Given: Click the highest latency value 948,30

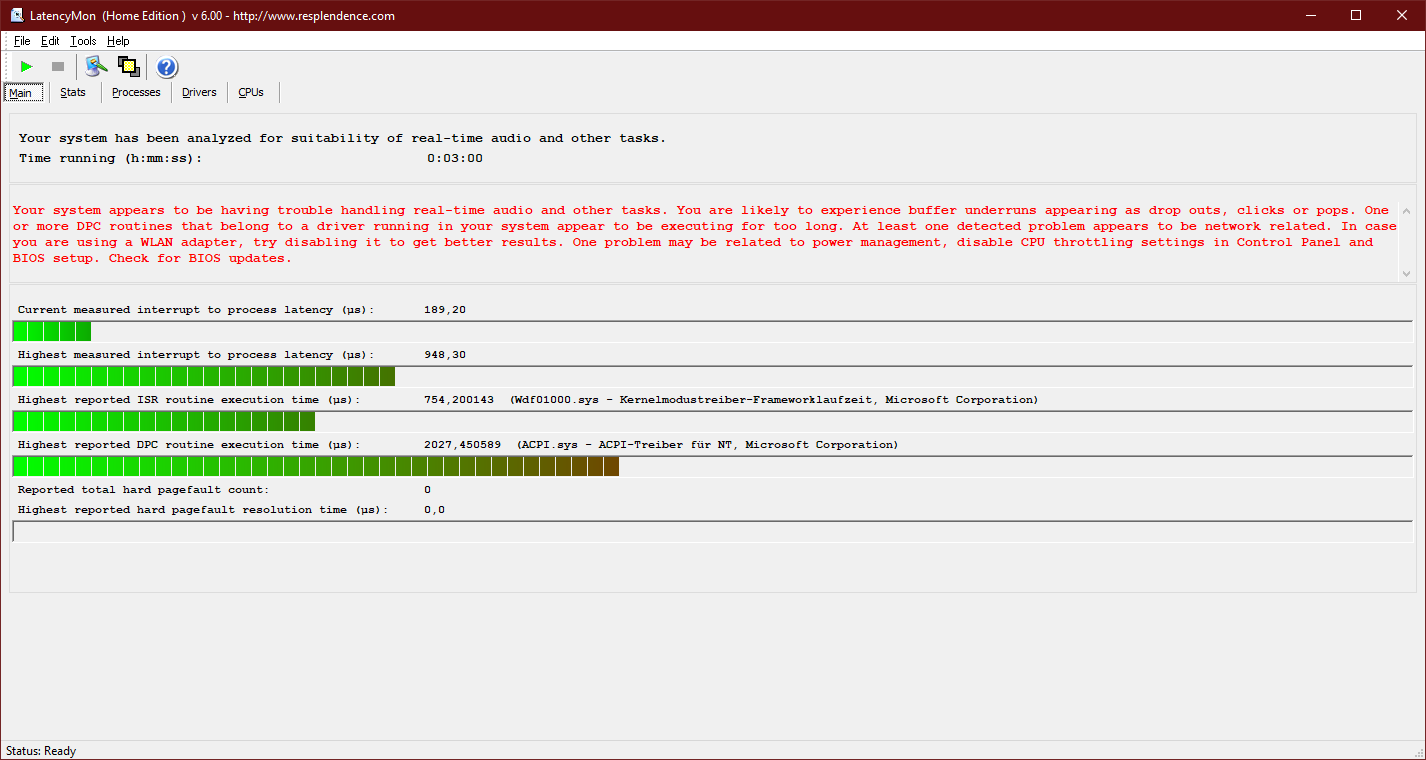Looking at the screenshot, I should (445, 355).
